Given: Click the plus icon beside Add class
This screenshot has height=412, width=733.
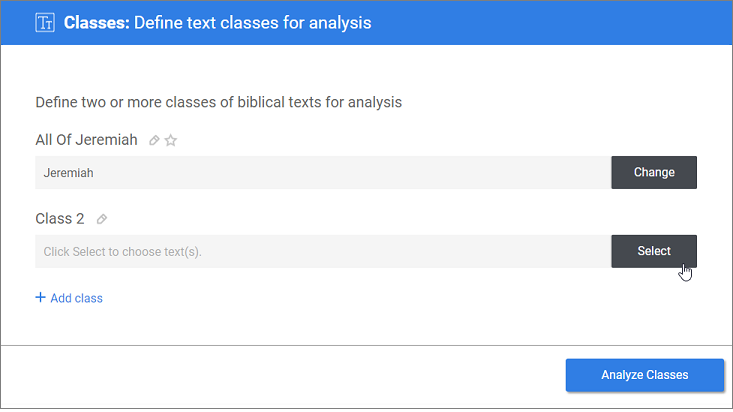Looking at the screenshot, I should pyautogui.click(x=41, y=297).
